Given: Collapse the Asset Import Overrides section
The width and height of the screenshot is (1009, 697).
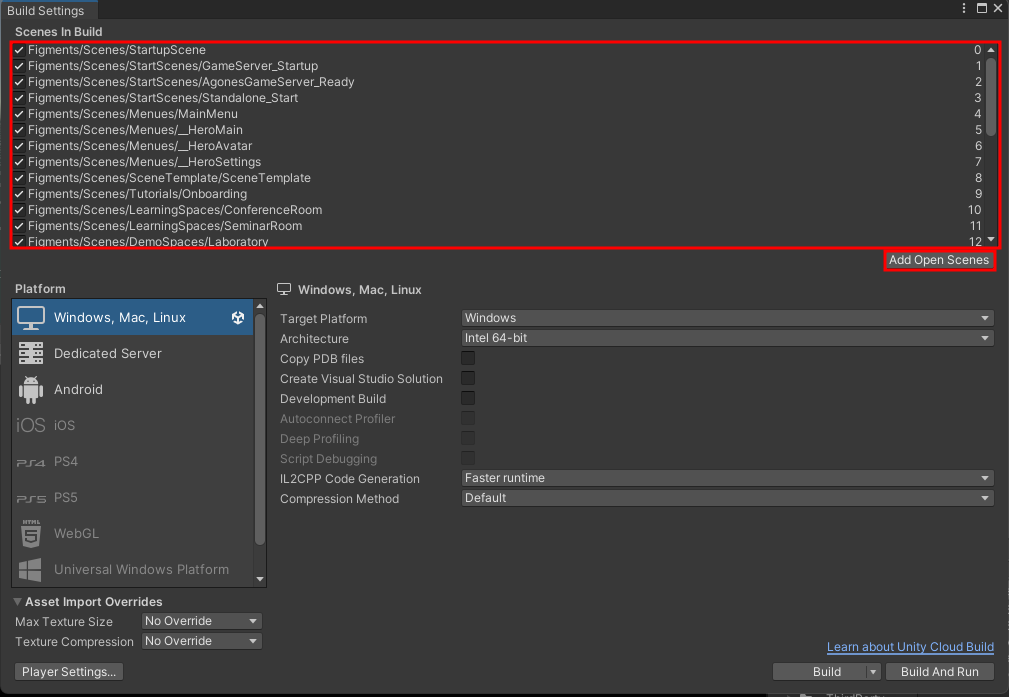Looking at the screenshot, I should point(17,602).
